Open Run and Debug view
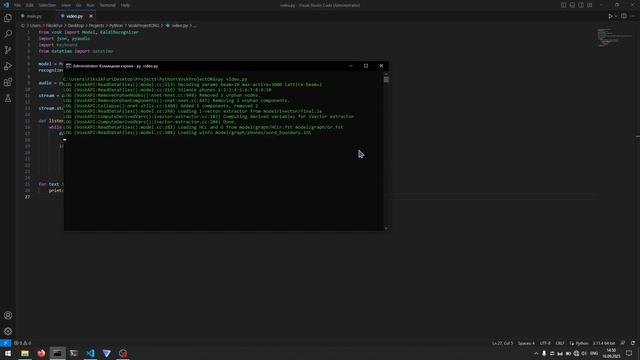The width and height of the screenshot is (640, 360). click(x=8, y=66)
